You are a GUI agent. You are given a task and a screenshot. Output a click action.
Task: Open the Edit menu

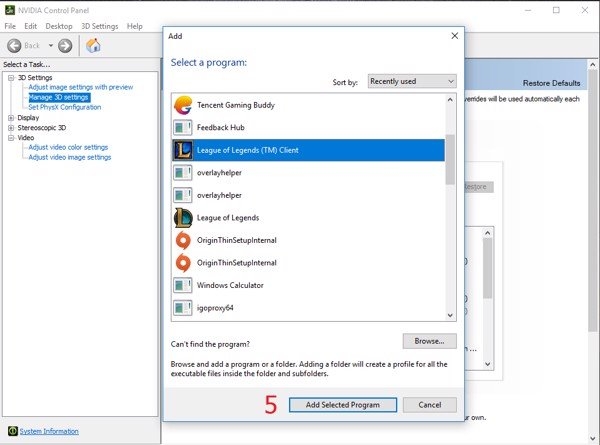[x=31, y=26]
